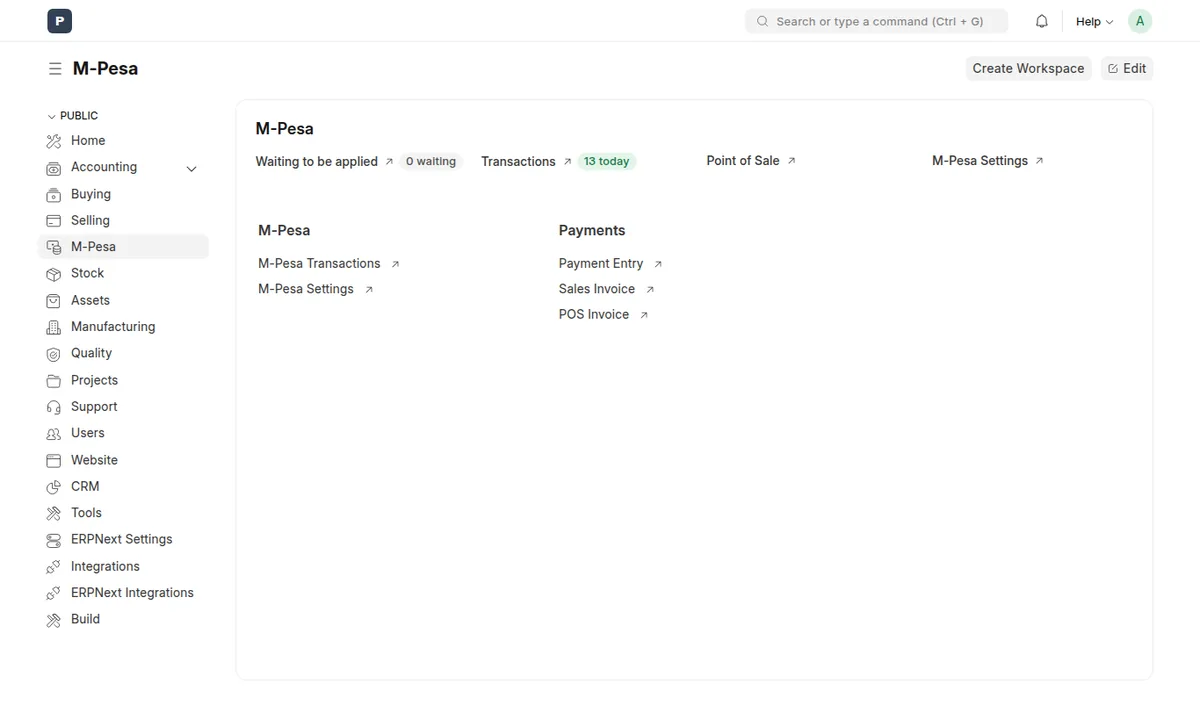
Task: Click the Home sidebar icon
Action: click(54, 141)
